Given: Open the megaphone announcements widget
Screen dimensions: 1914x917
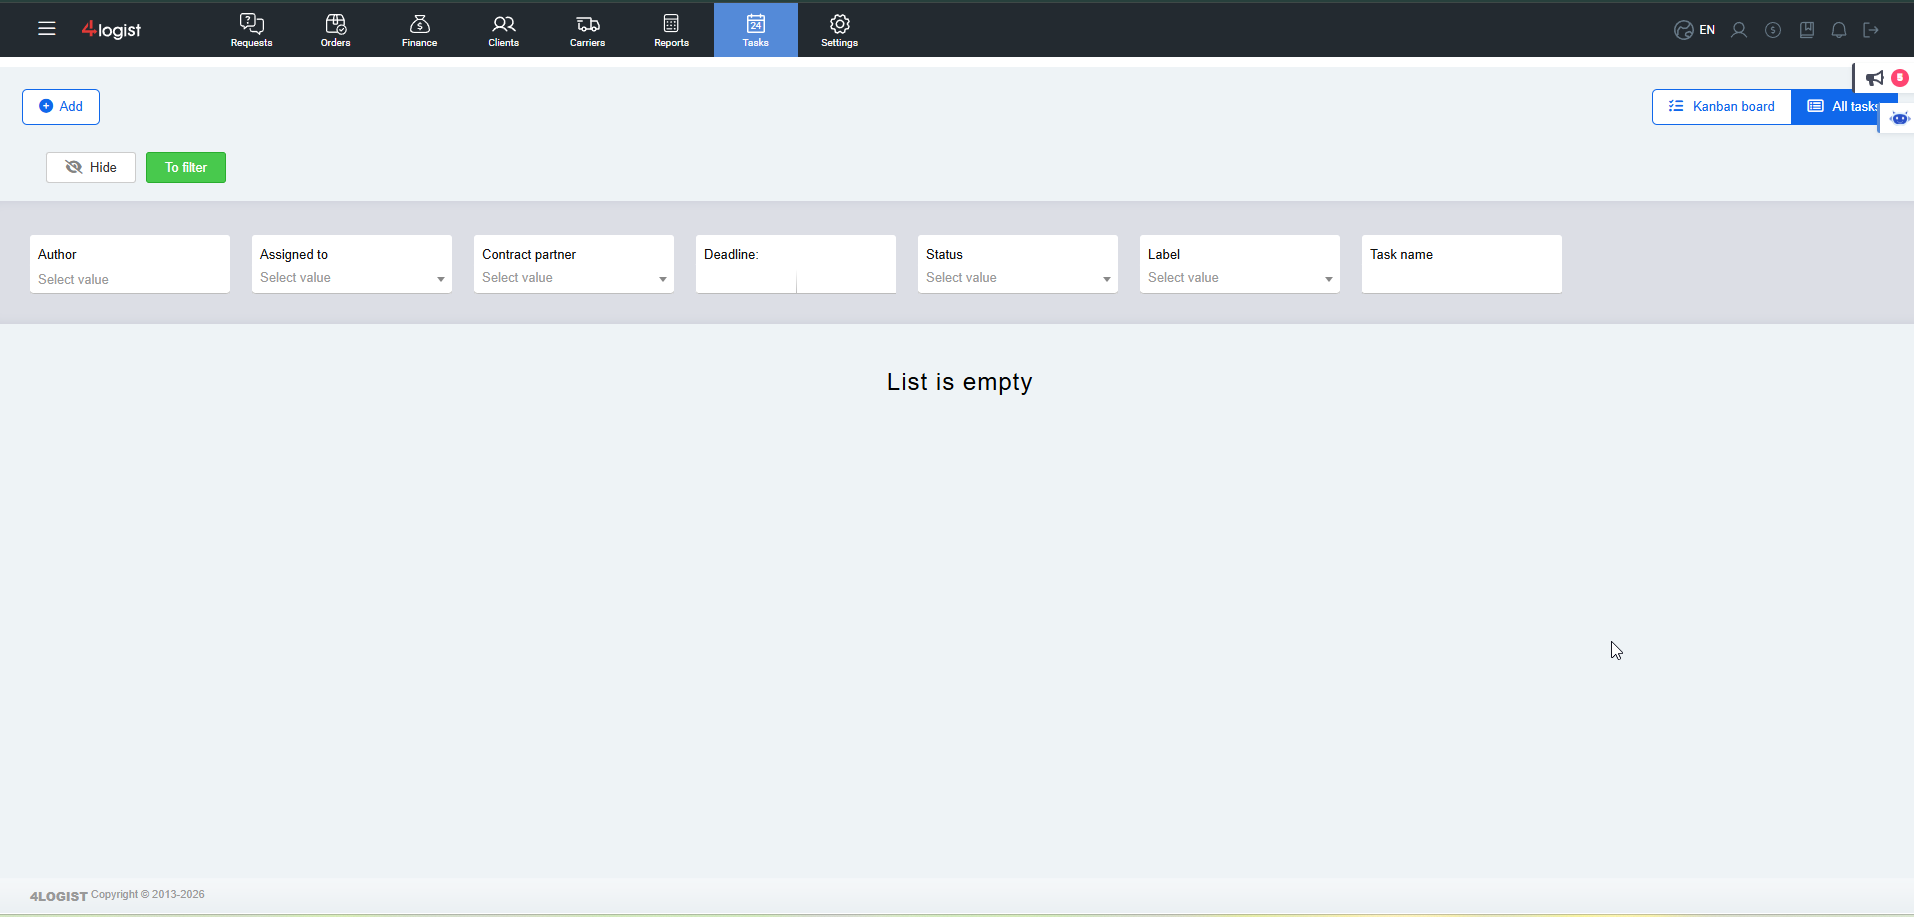Looking at the screenshot, I should click(x=1875, y=78).
